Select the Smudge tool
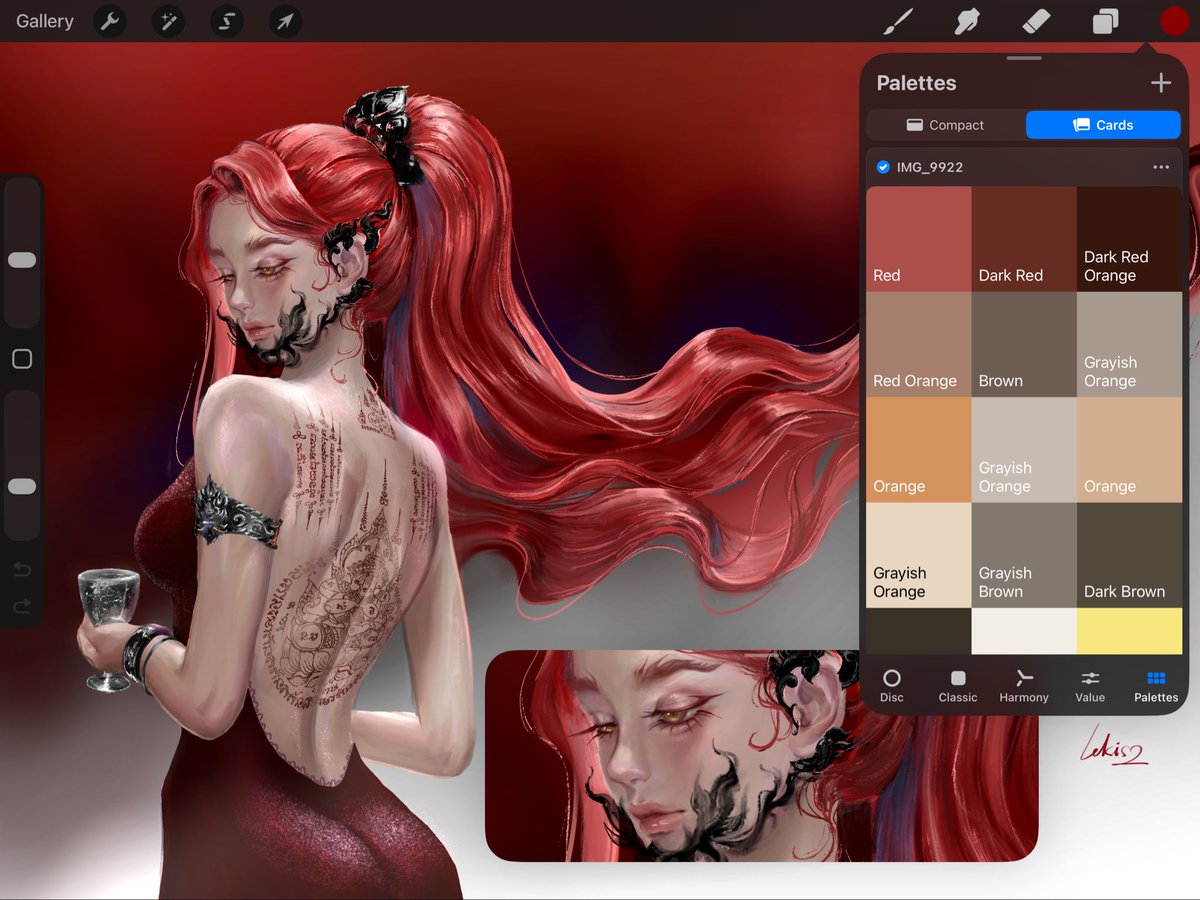Image resolution: width=1200 pixels, height=900 pixels. [966, 20]
